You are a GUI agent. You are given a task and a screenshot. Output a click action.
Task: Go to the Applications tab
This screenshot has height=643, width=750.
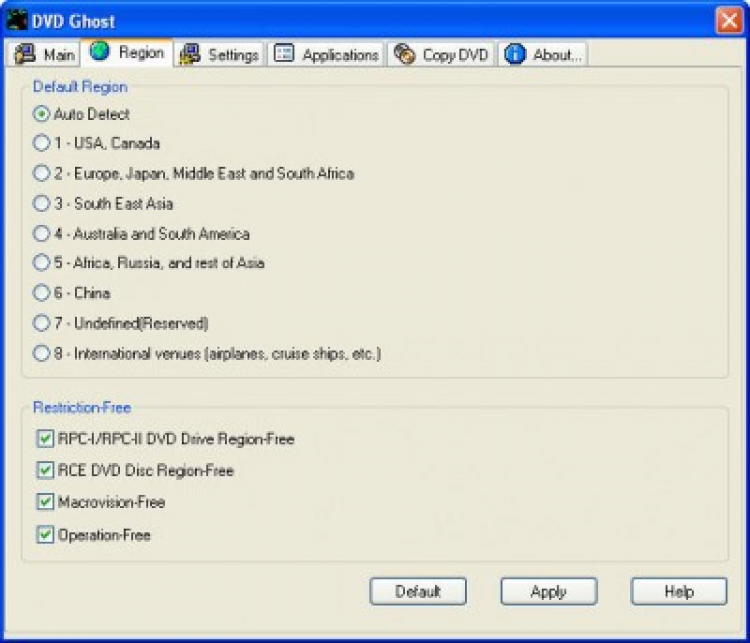pyautogui.click(x=326, y=55)
